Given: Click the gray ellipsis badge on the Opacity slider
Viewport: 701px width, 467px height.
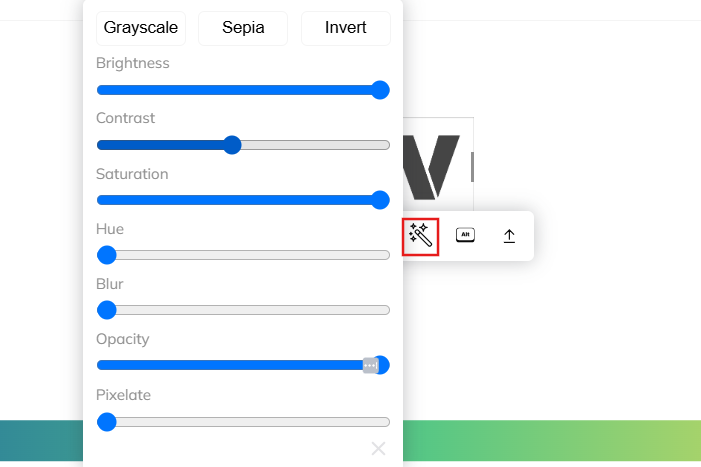Looking at the screenshot, I should (x=370, y=366).
